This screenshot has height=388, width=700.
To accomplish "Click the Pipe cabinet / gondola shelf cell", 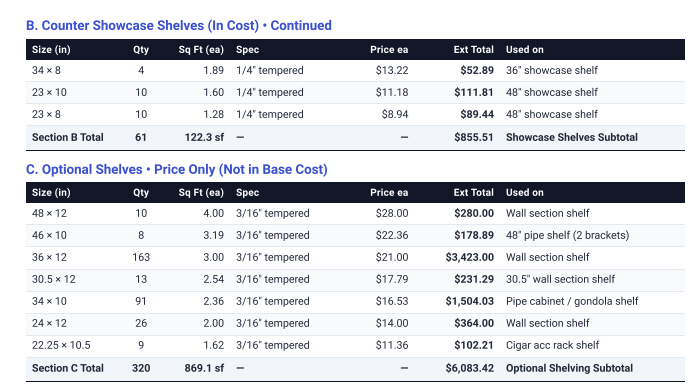I will coord(572,301).
